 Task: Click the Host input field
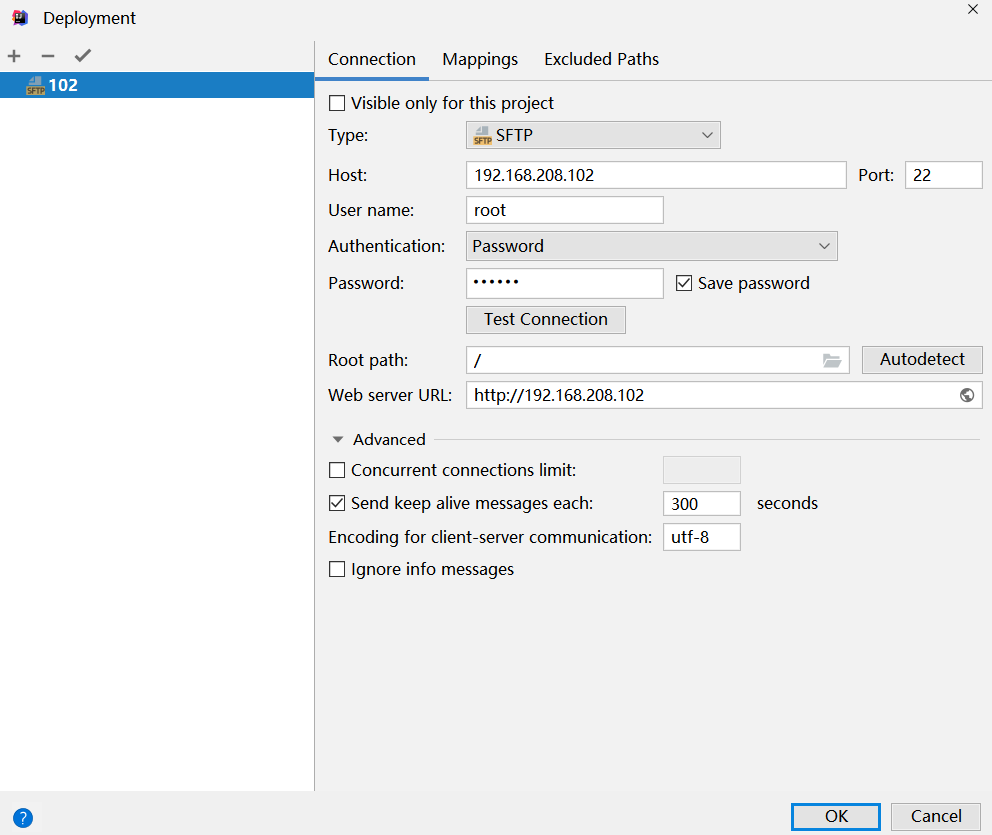pyautogui.click(x=655, y=175)
